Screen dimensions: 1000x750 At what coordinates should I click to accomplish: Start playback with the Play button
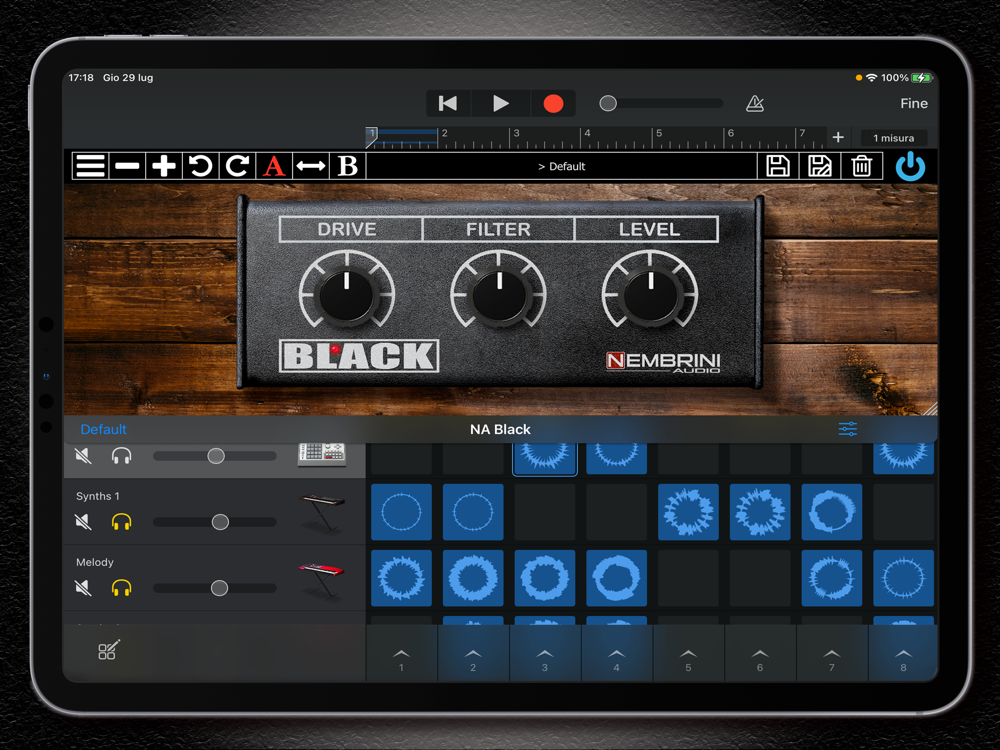[501, 103]
